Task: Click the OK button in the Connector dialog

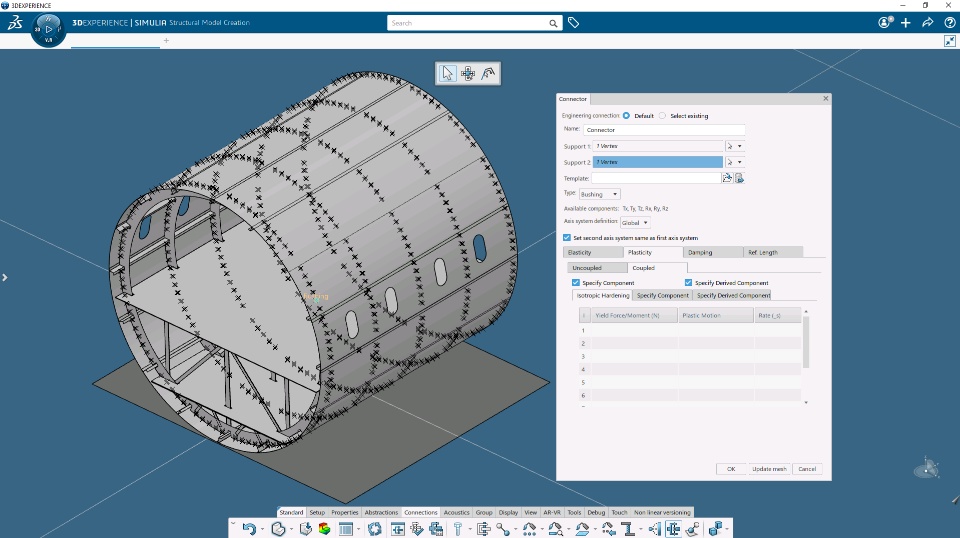Action: [731, 469]
